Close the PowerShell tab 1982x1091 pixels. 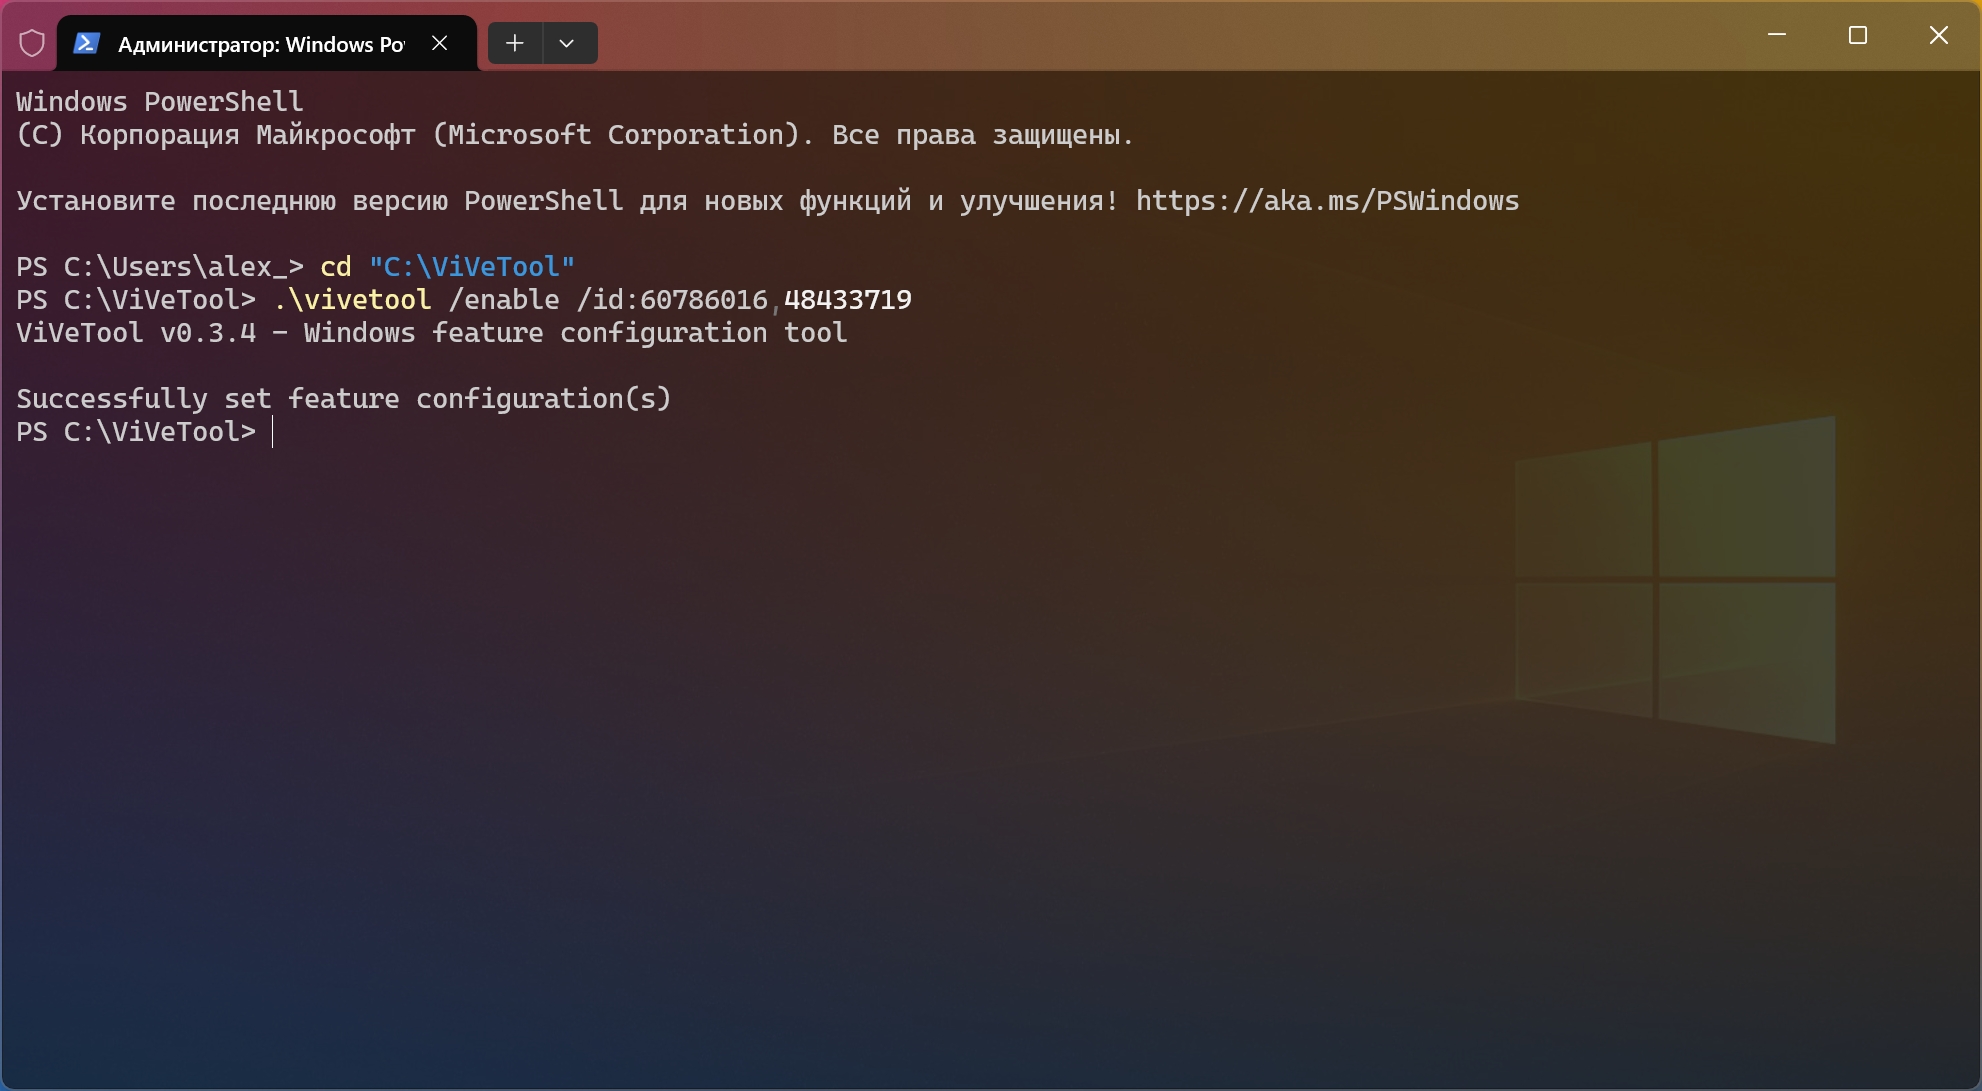[x=440, y=43]
